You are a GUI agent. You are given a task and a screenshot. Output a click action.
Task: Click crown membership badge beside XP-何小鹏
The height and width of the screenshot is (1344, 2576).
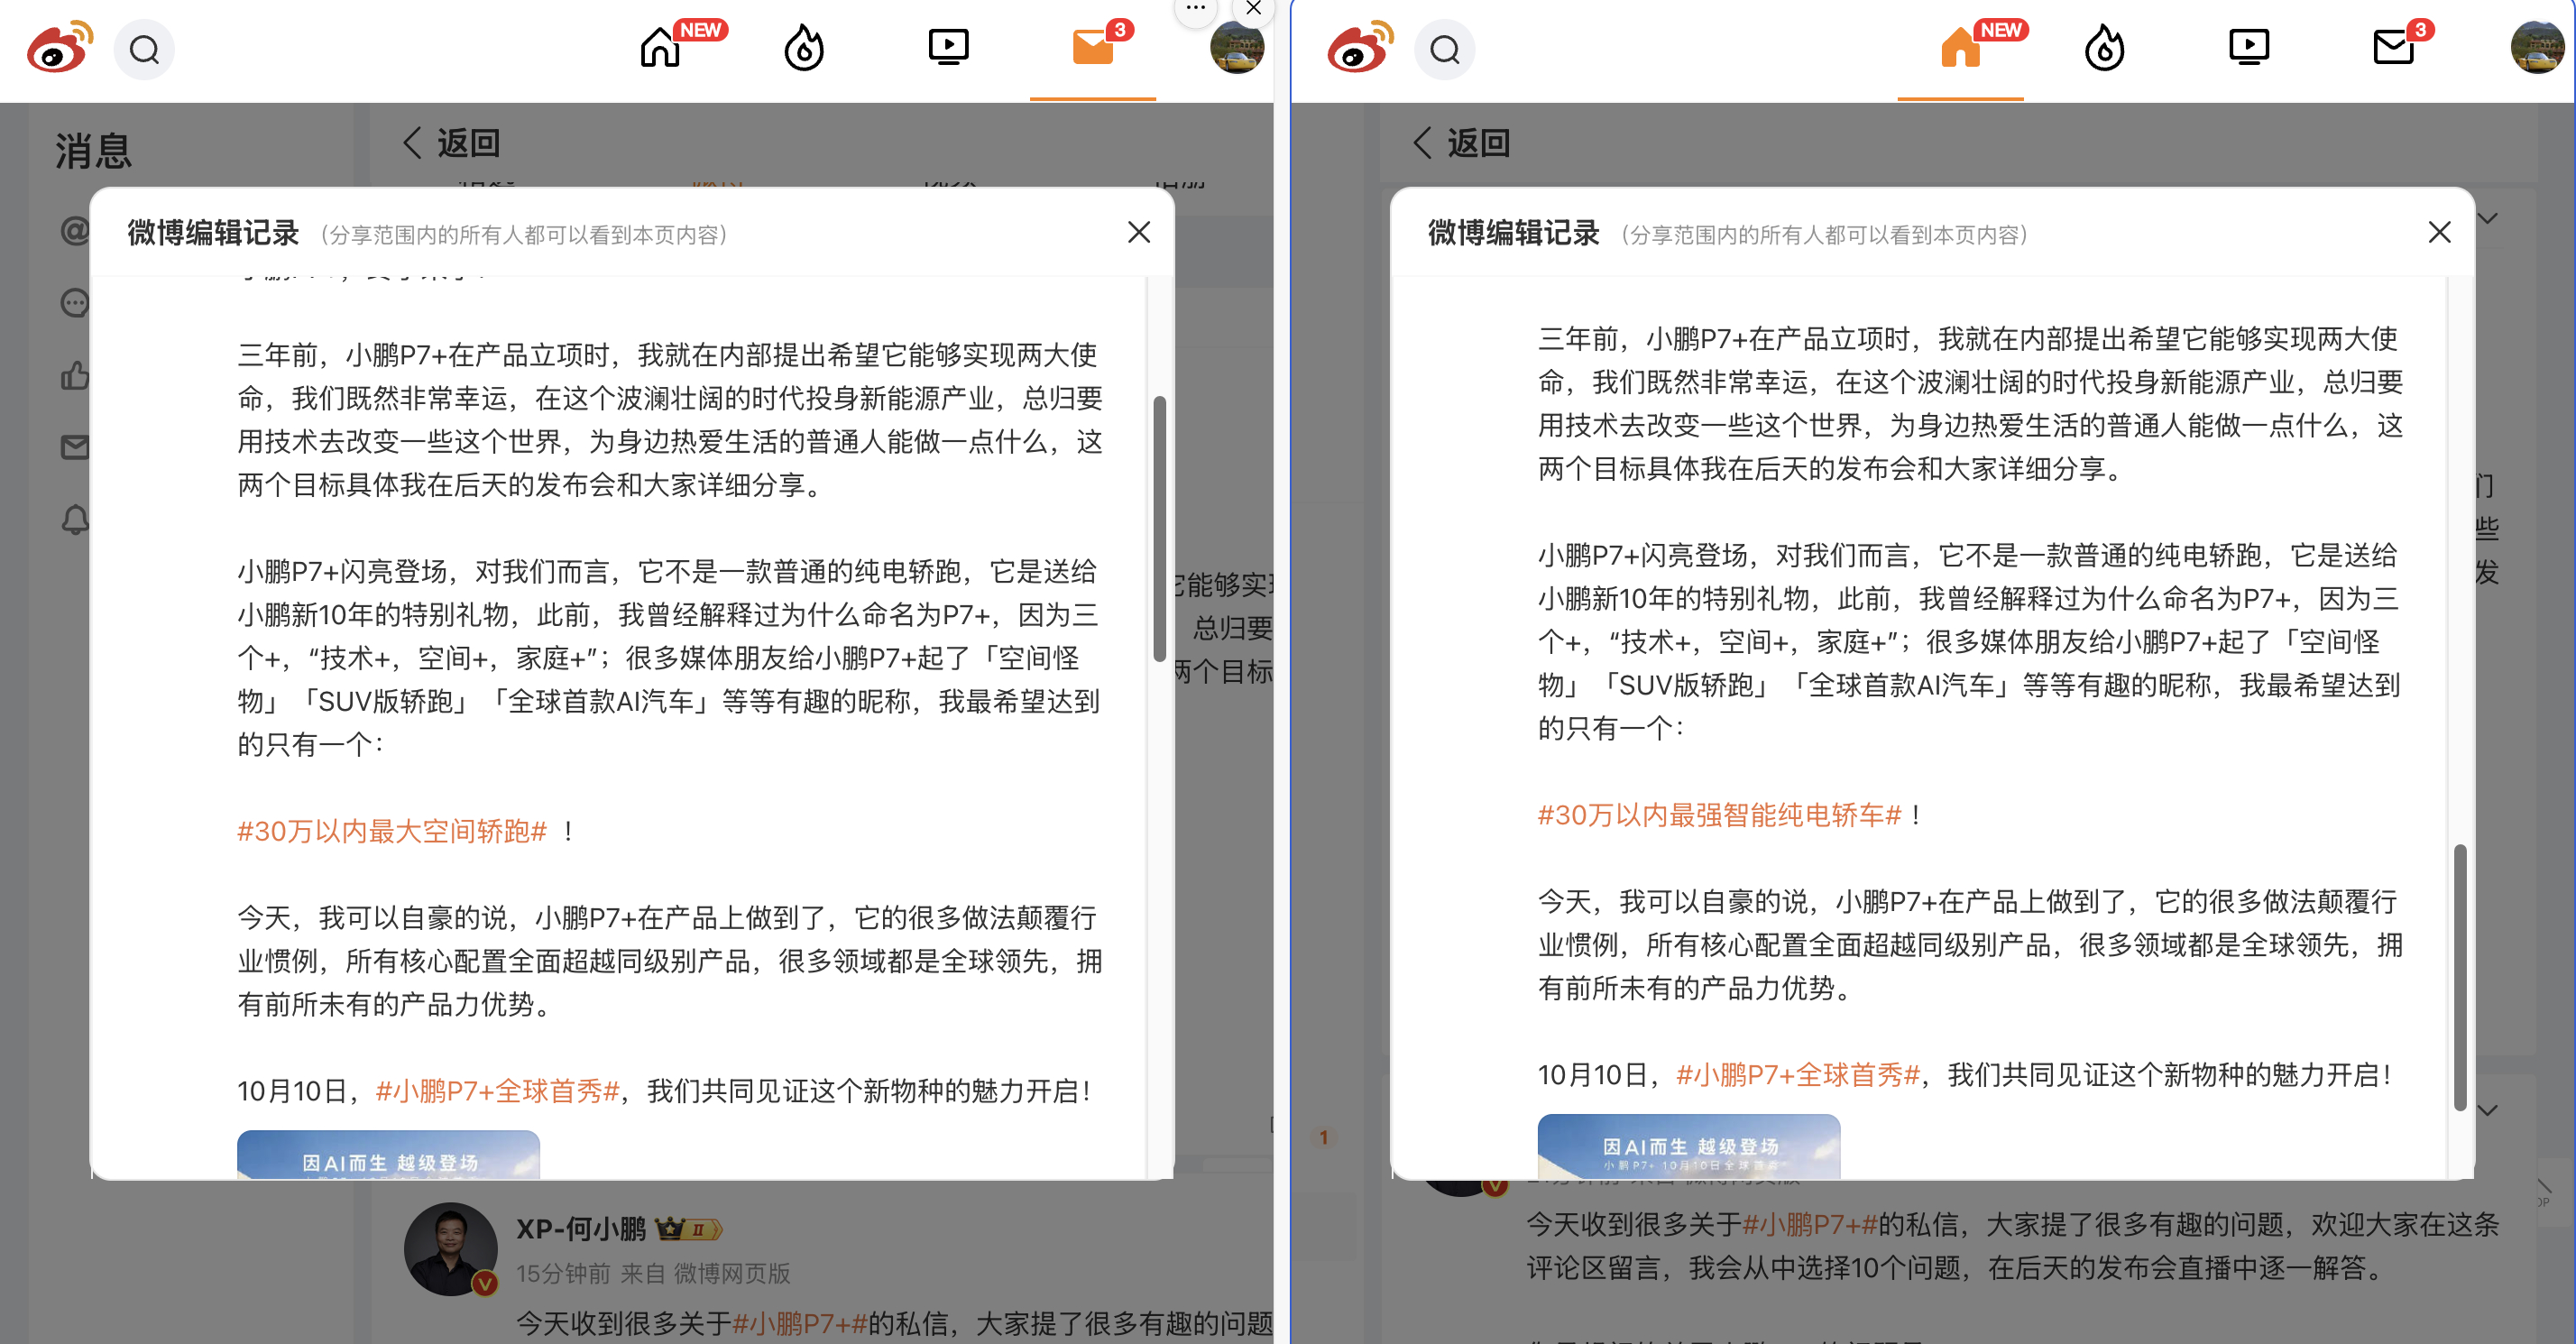pos(688,1228)
